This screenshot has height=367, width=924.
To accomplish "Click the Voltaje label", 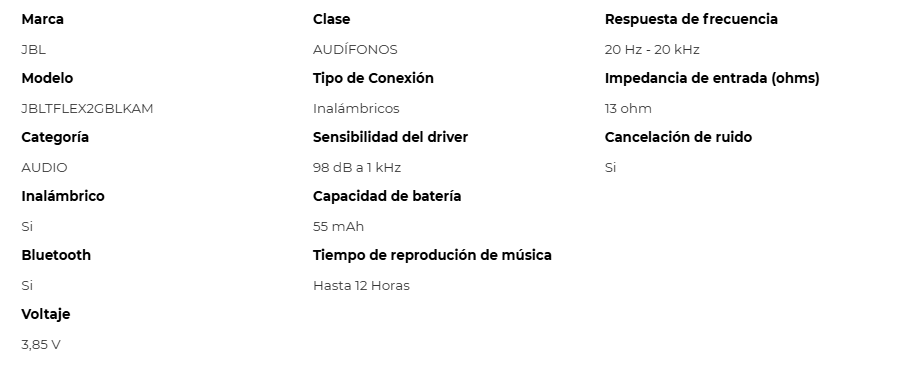I will tap(45, 314).
